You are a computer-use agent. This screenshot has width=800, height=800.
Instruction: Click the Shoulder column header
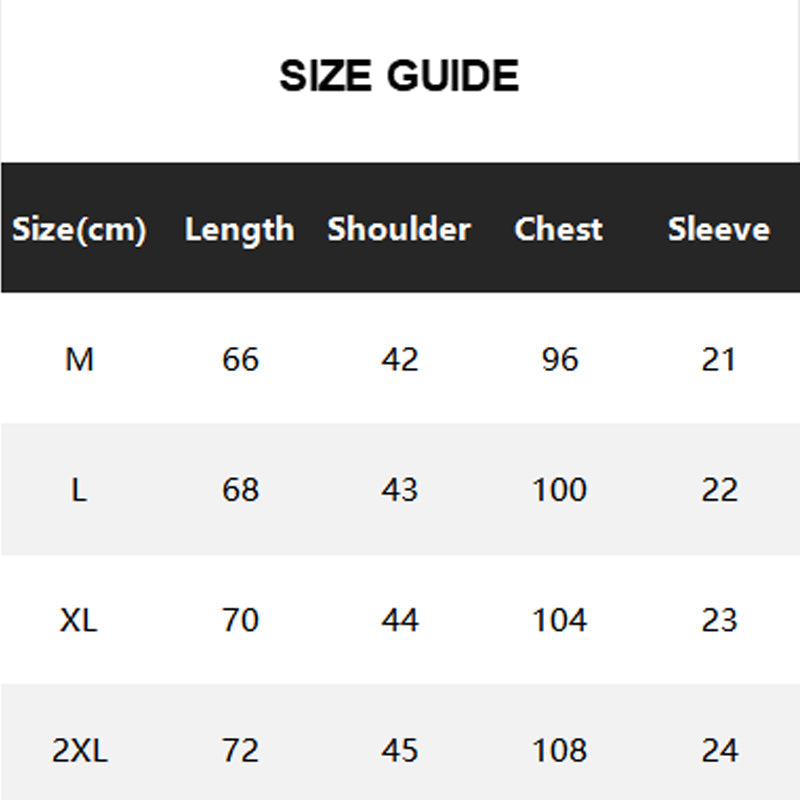point(399,229)
